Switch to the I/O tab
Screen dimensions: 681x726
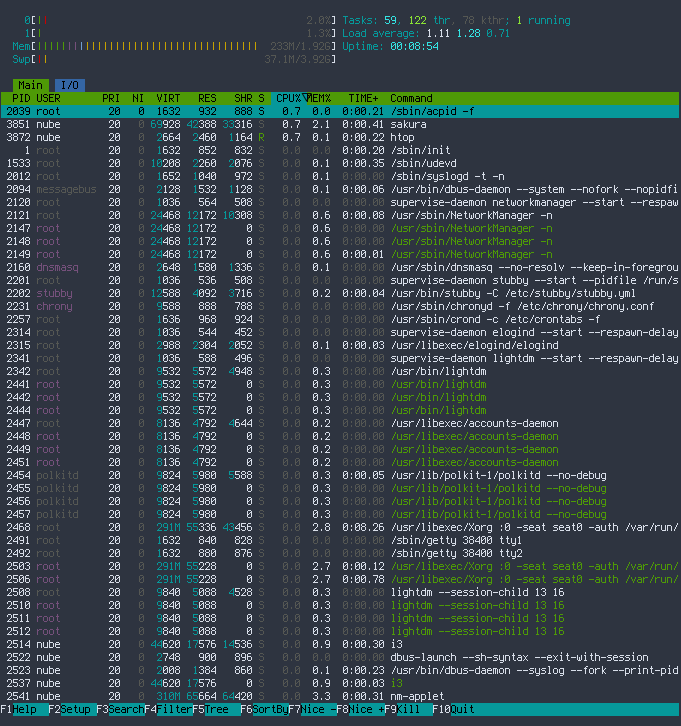70,85
